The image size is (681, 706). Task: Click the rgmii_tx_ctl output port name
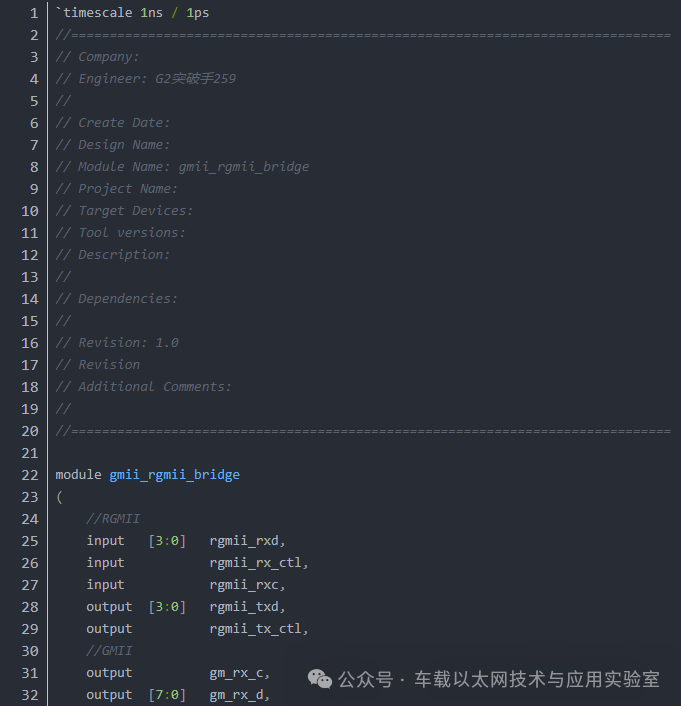coord(259,629)
